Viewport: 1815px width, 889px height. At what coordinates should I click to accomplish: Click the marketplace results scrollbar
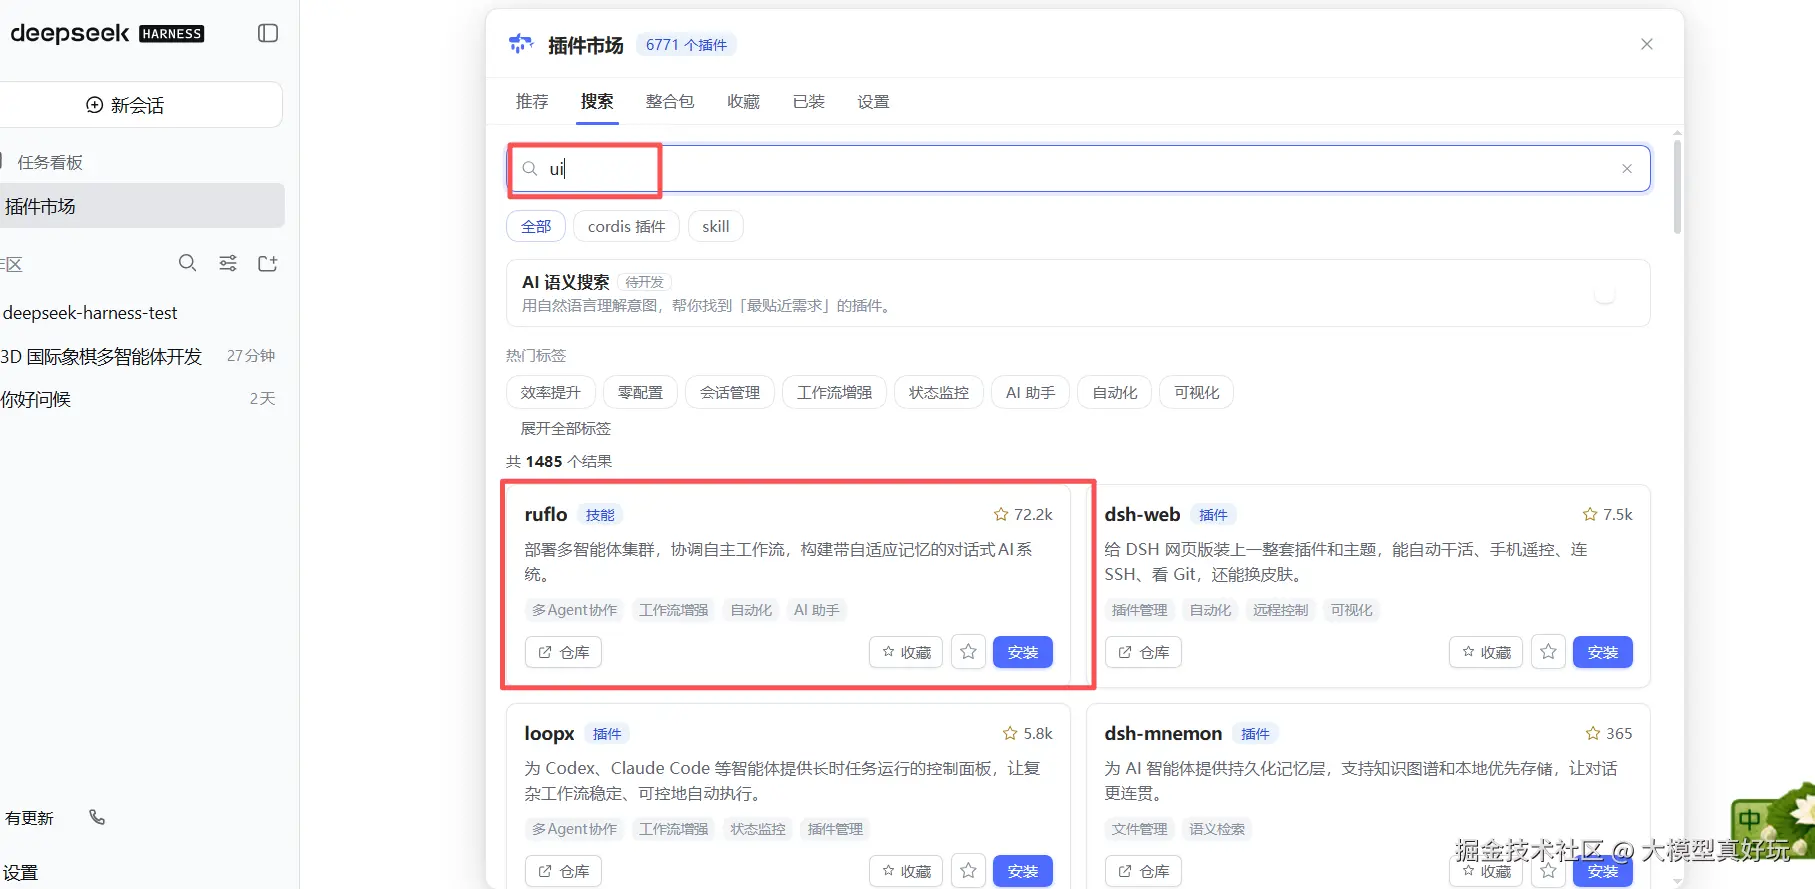click(x=1677, y=186)
